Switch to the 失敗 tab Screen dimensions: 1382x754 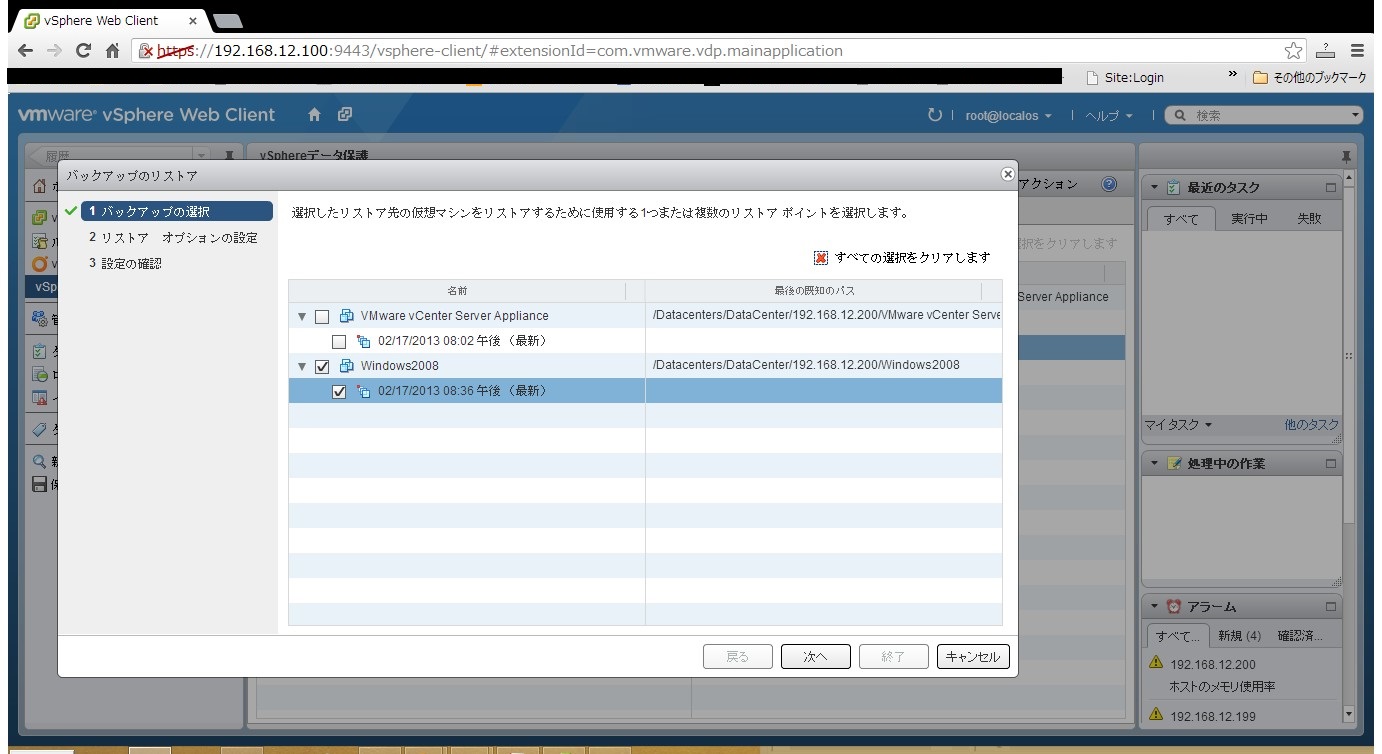pos(1309,218)
